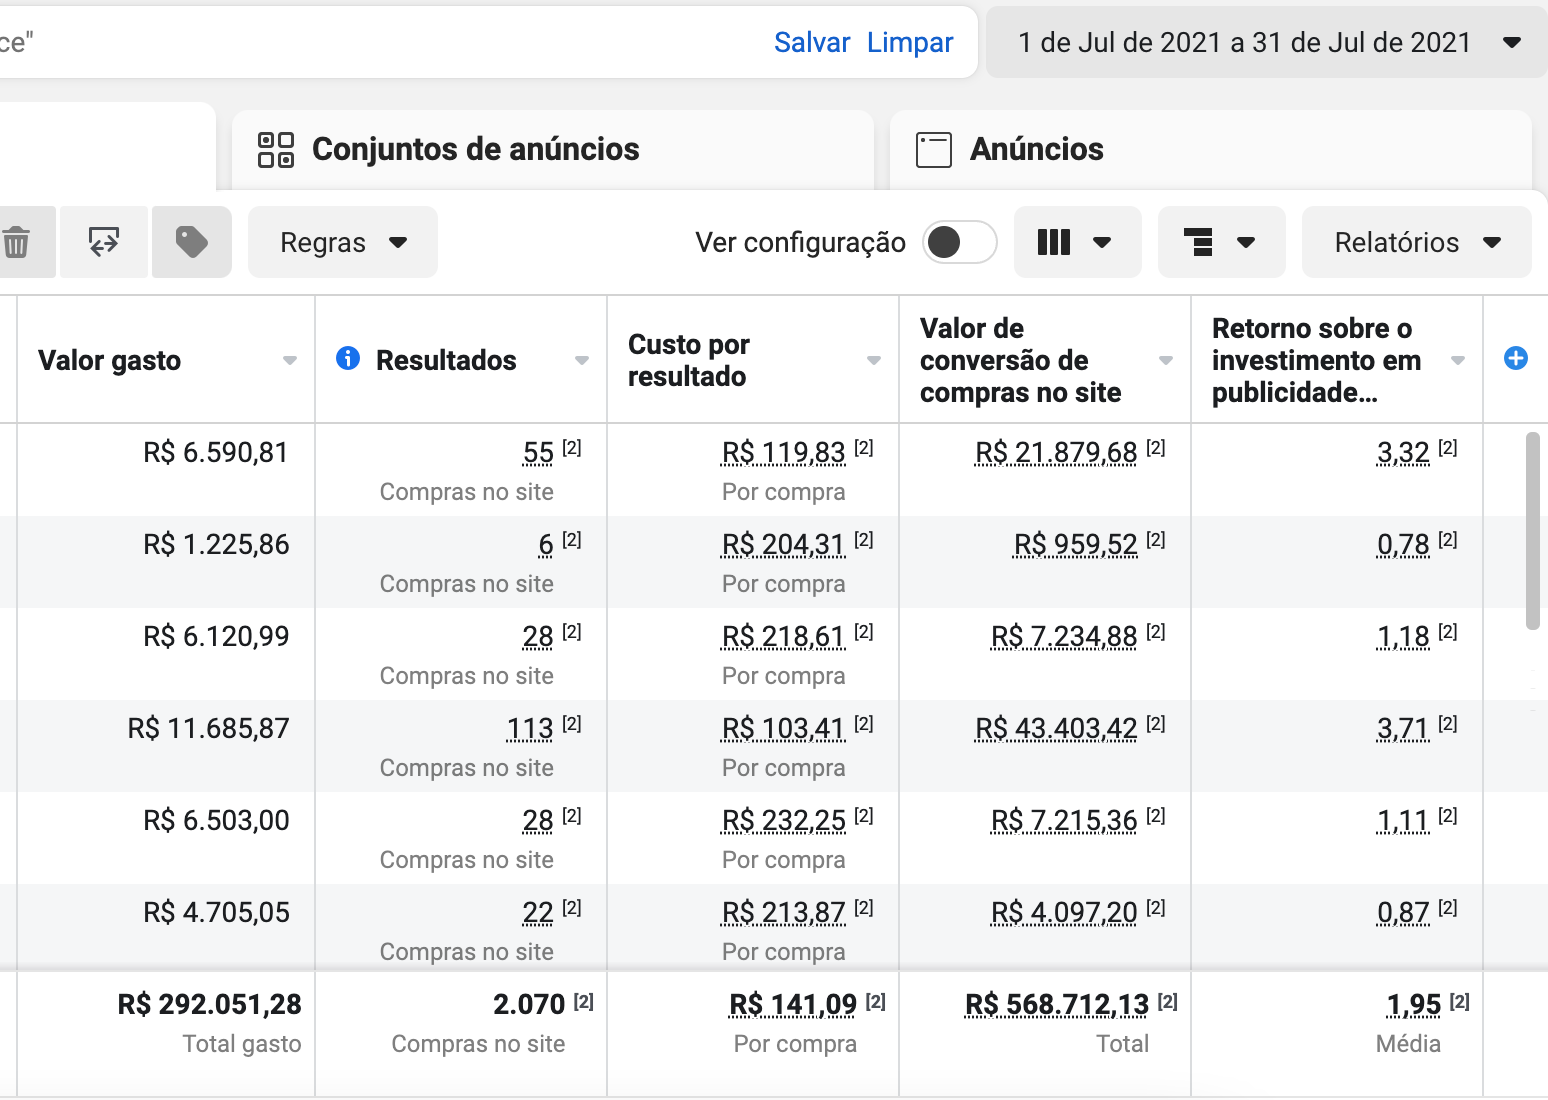Click the trash delete icon

click(16, 242)
